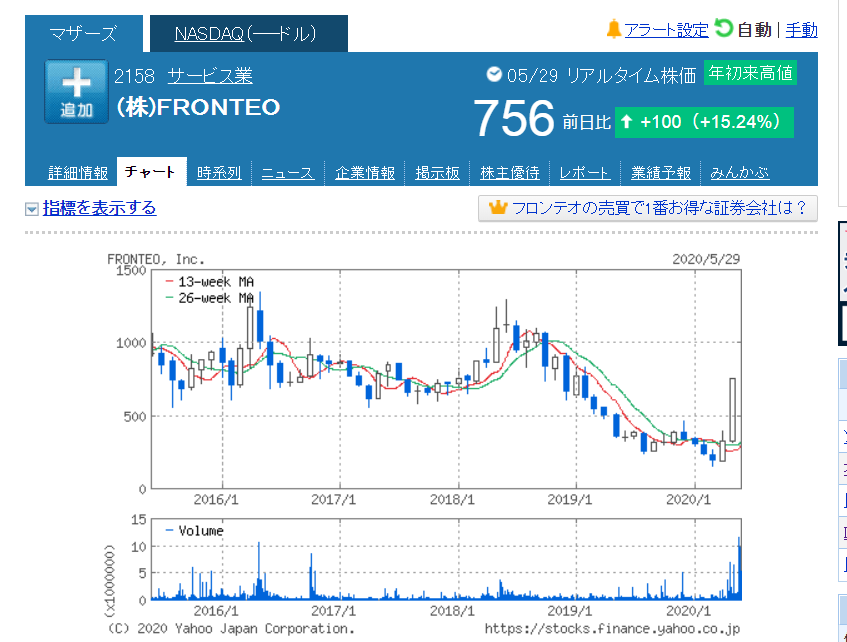Click the stock code 2158
Image resolution: width=847 pixels, height=642 pixels.
pos(135,76)
